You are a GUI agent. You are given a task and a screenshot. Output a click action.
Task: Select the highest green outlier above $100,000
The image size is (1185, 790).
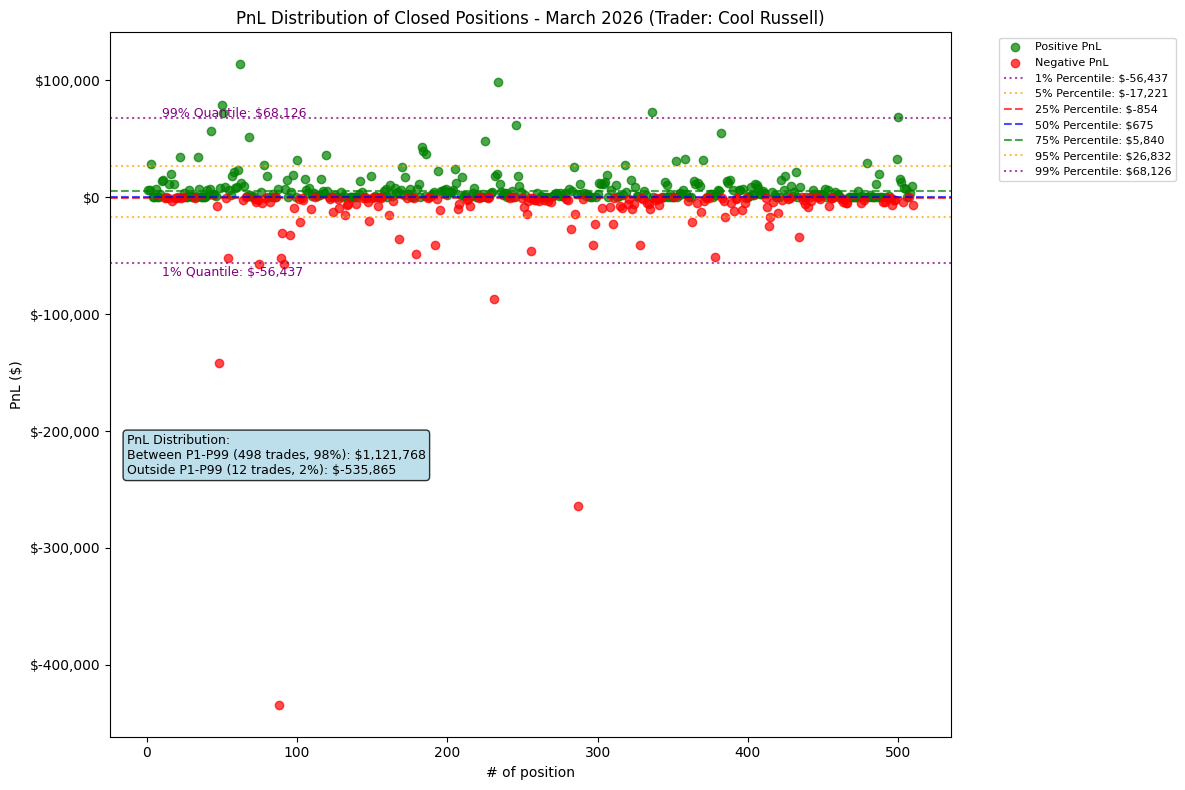(240, 63)
